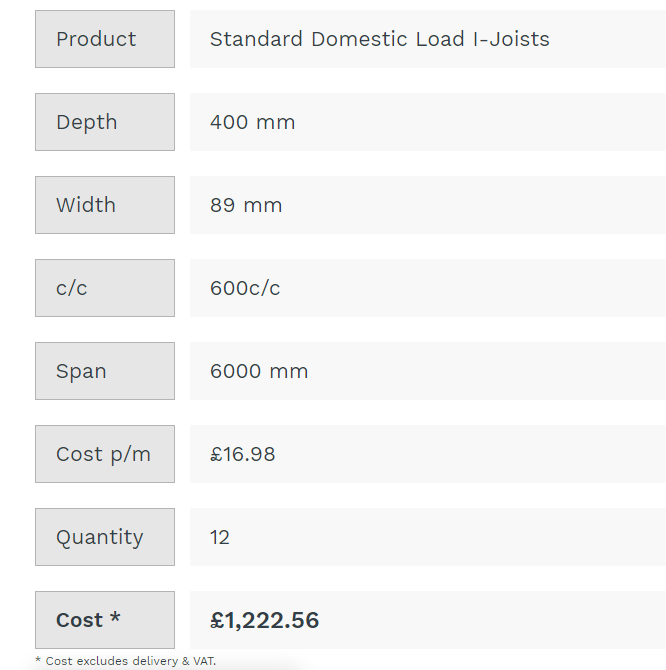
Task: Select the quantity value 12
Action: point(220,537)
